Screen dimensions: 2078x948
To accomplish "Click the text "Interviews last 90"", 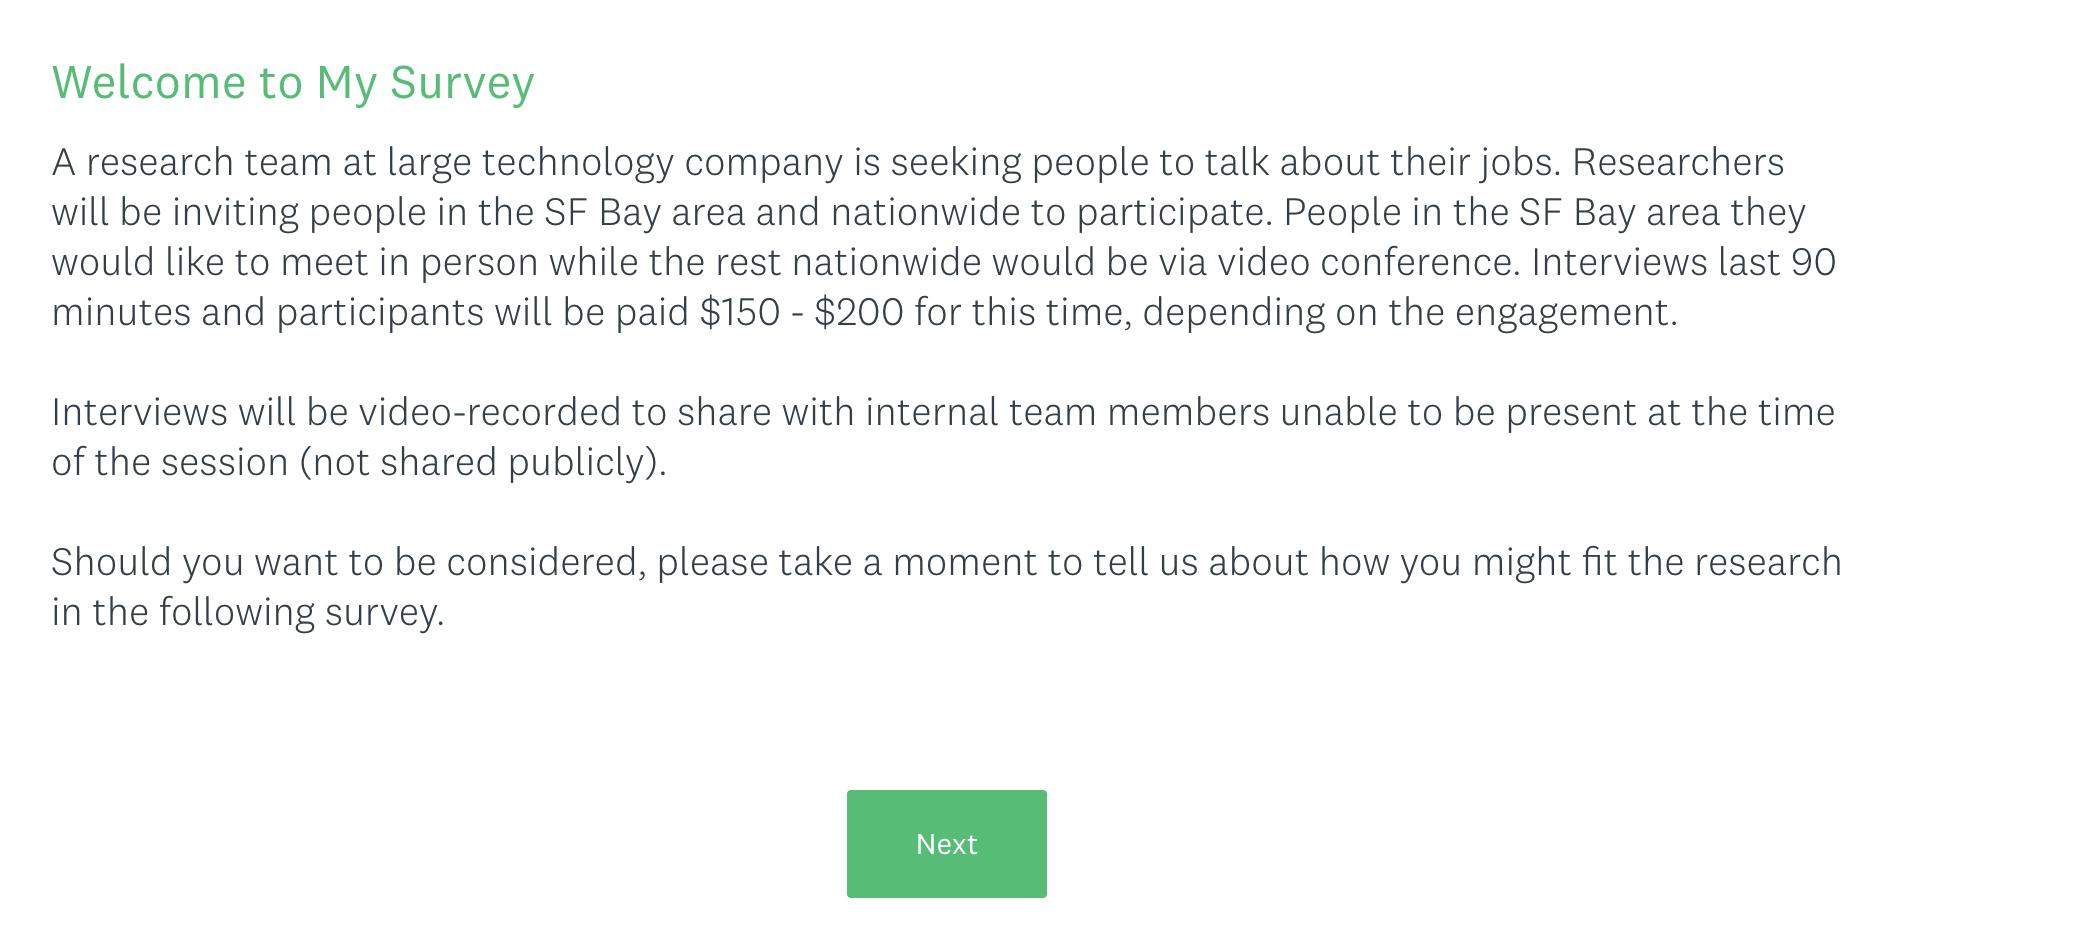I will [x=1684, y=262].
